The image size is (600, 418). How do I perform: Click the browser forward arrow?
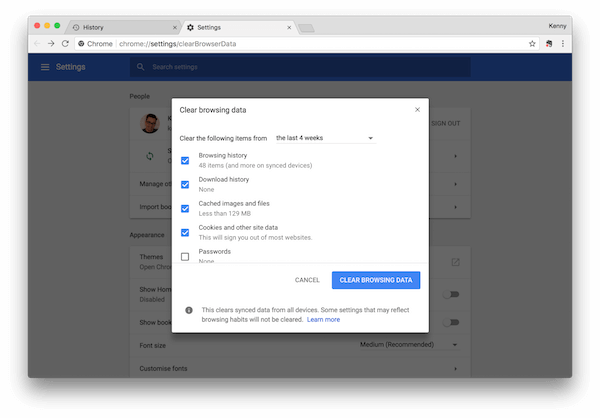tap(51, 44)
